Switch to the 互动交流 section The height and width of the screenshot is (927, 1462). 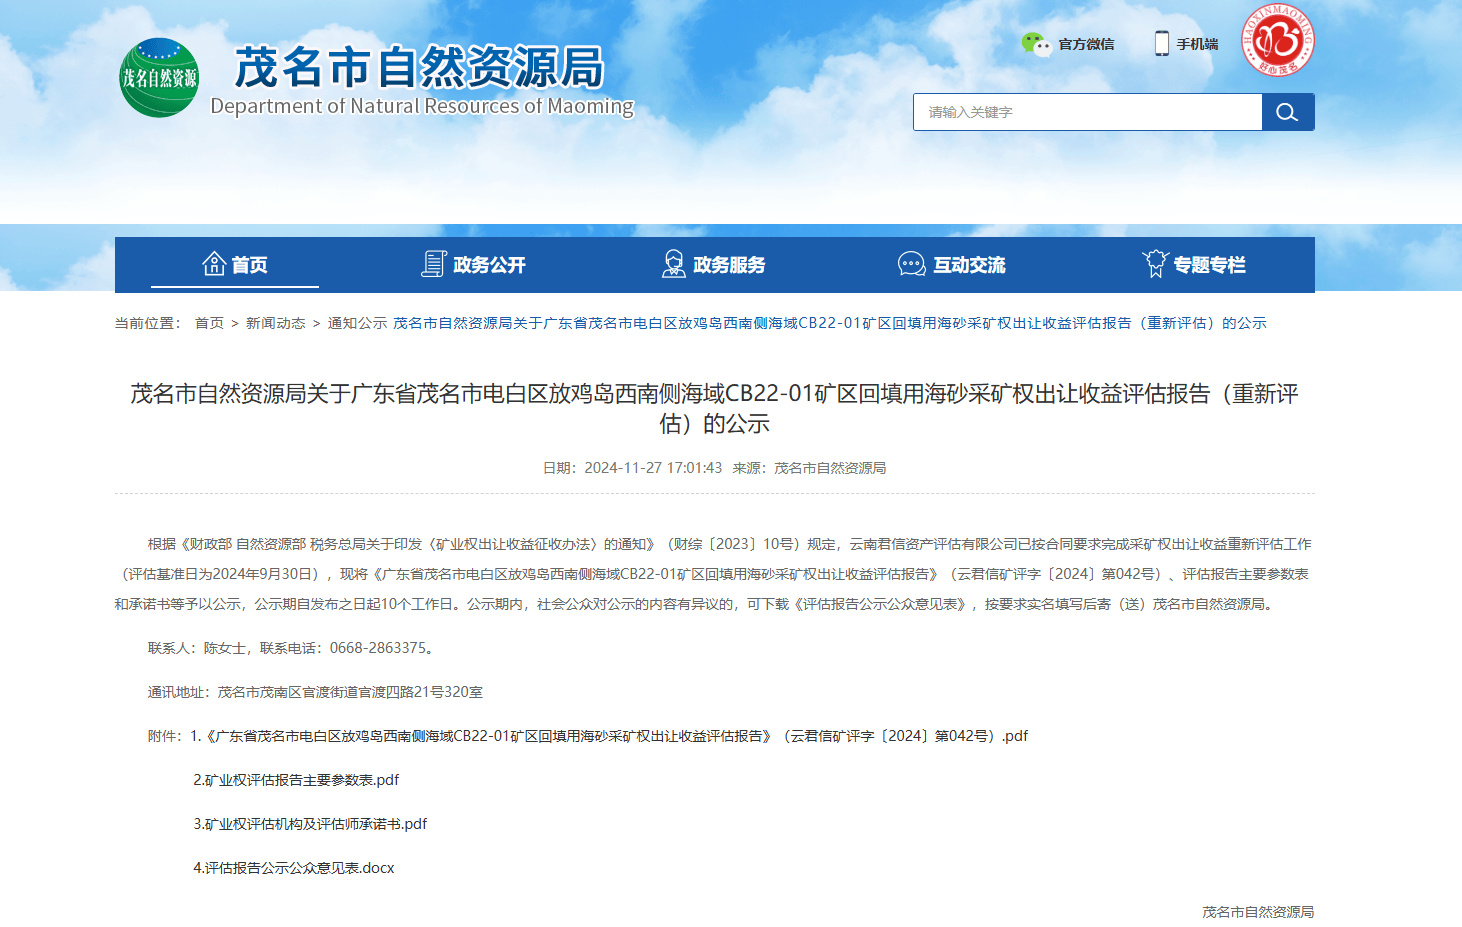point(970,265)
